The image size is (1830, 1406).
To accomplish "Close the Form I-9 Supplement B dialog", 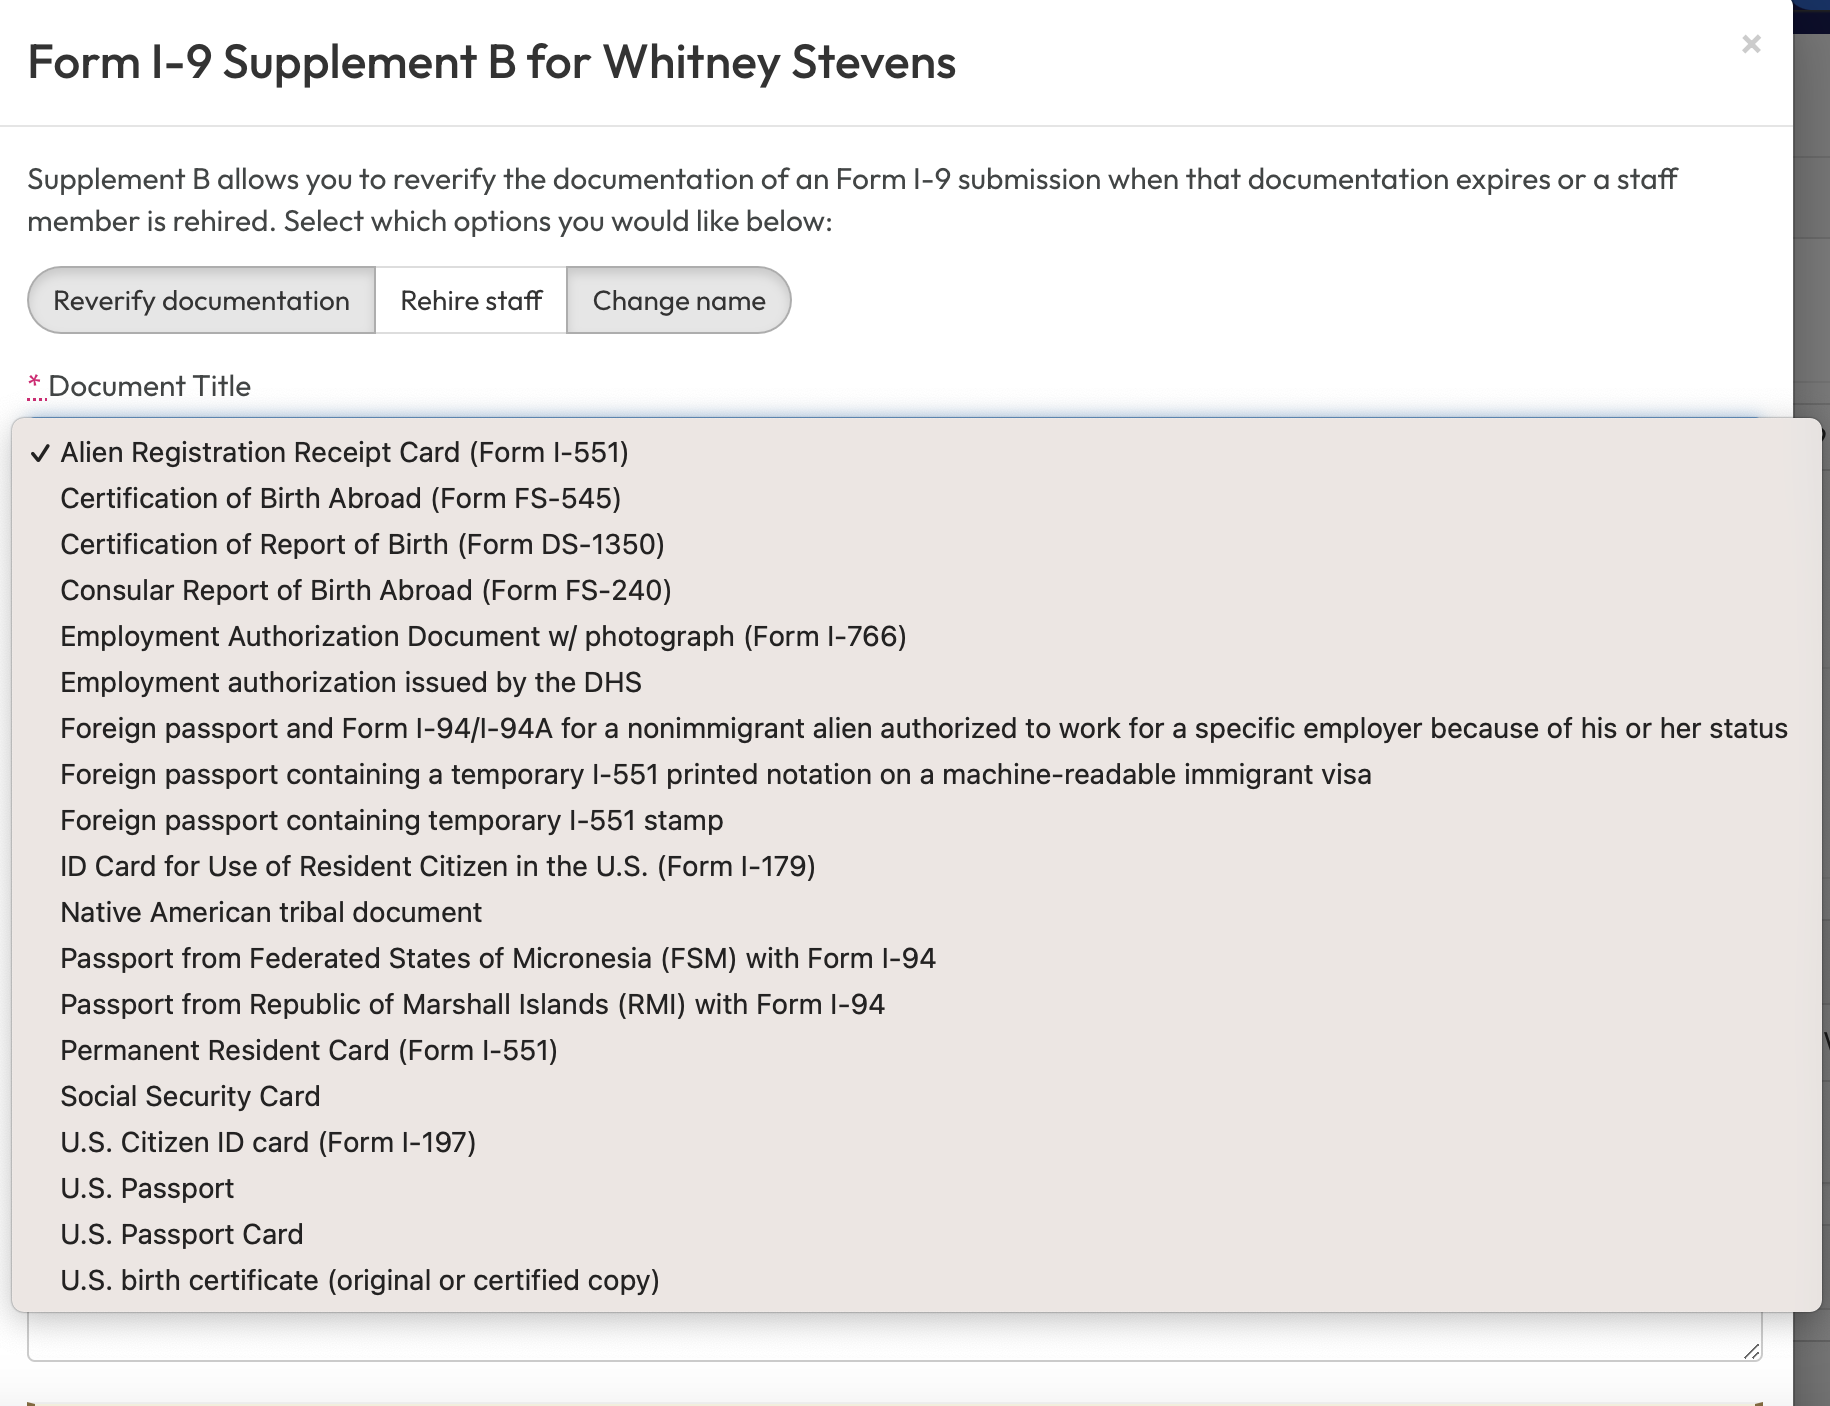I will coord(1750,44).
